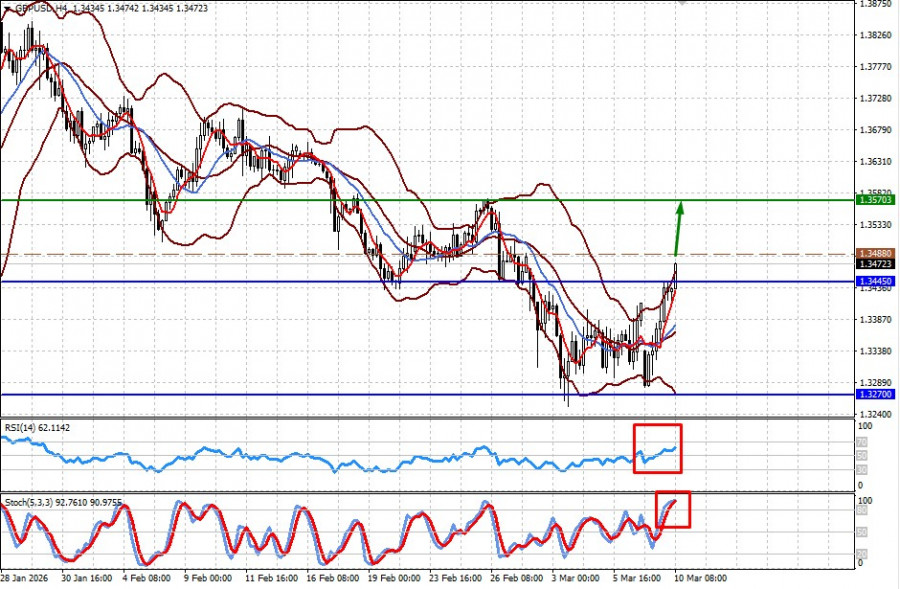Select the blue horizontal line at 1.32700
900x589 pixels.
(428, 394)
